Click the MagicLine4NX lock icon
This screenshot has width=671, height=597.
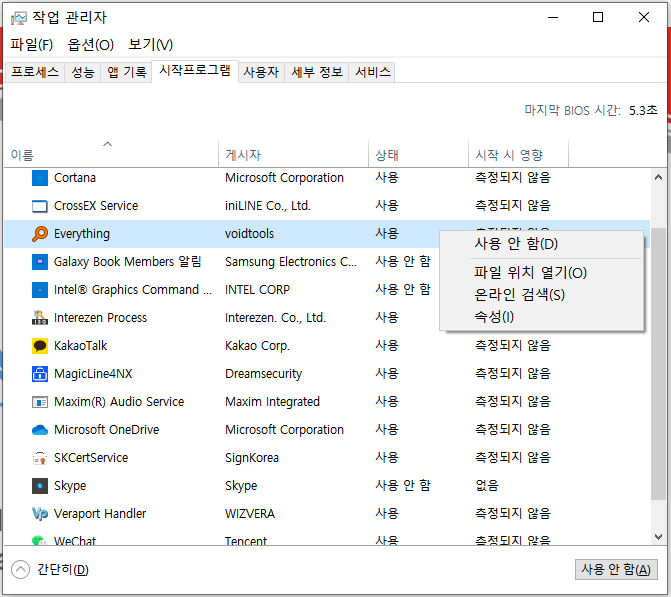pyautogui.click(x=40, y=374)
